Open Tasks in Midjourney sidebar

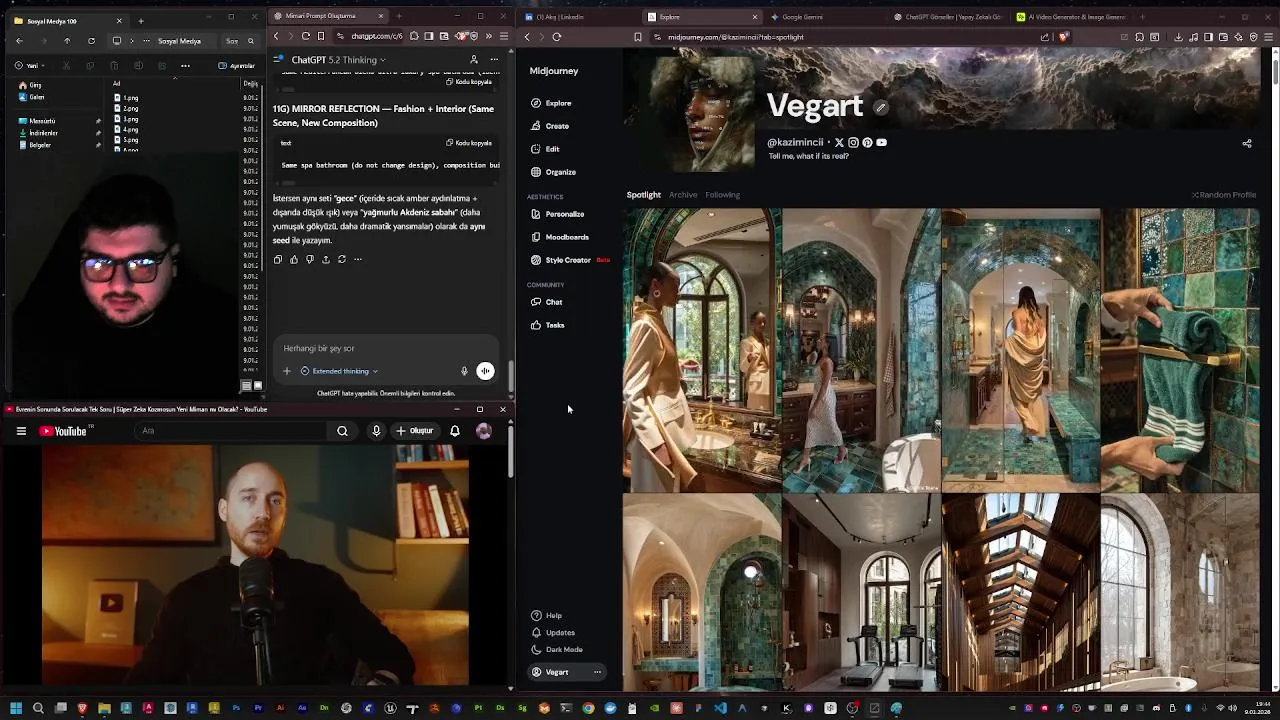tap(548, 325)
